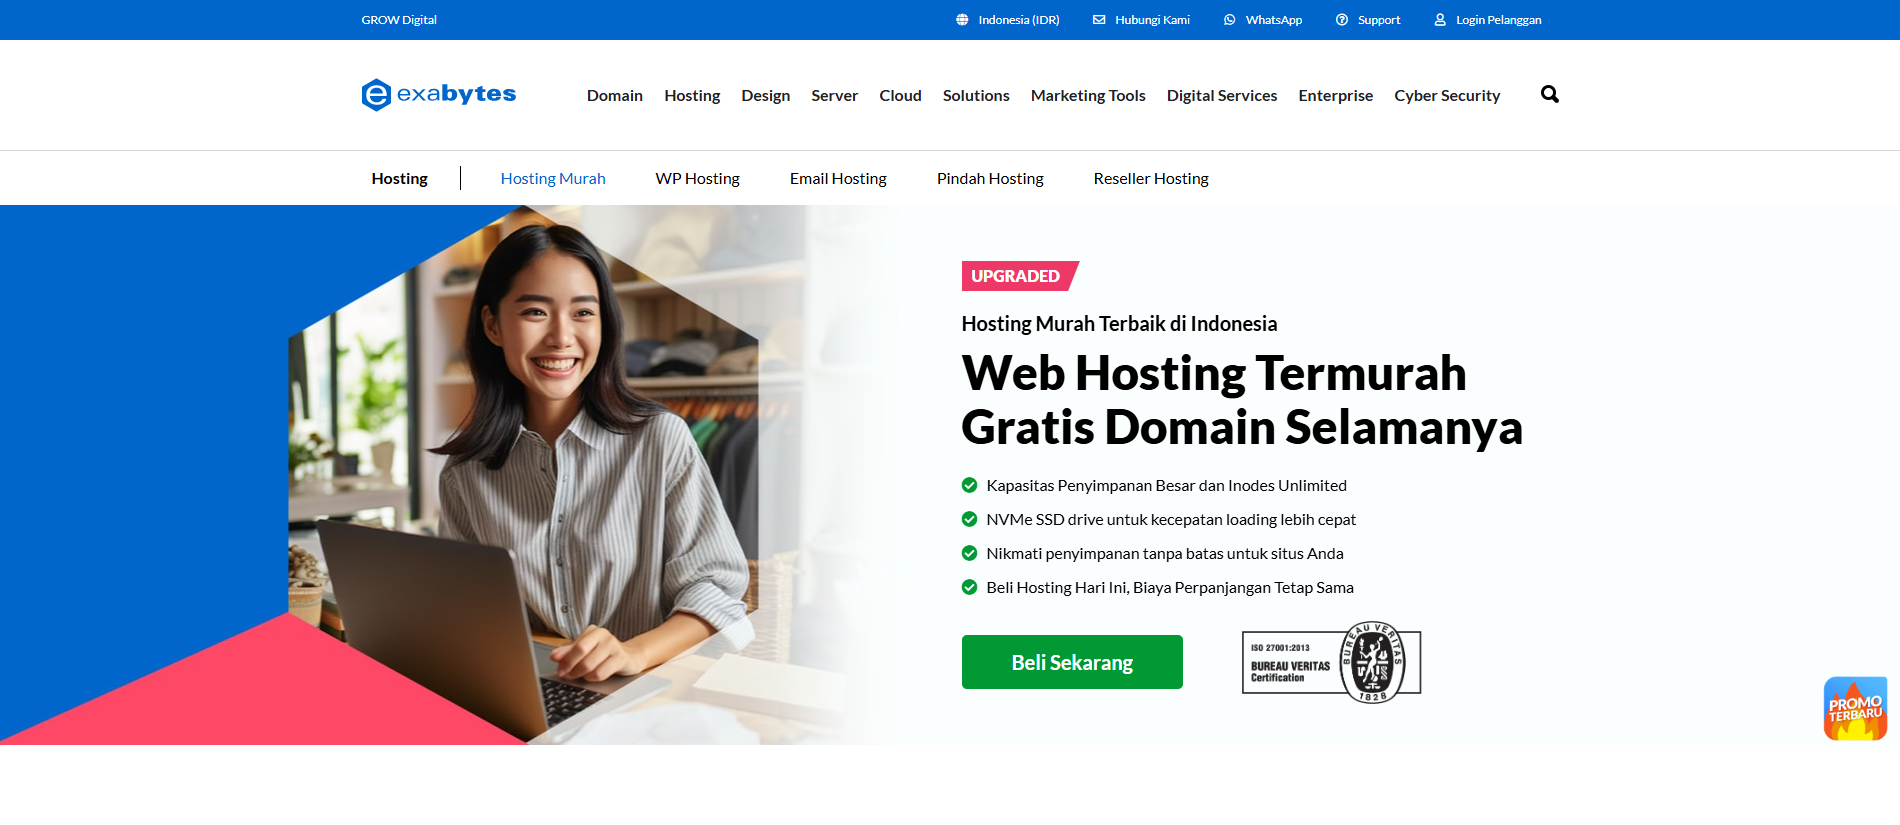Select the Pindah Hosting sub-navigation link
This screenshot has height=825, width=1900.
tap(990, 178)
